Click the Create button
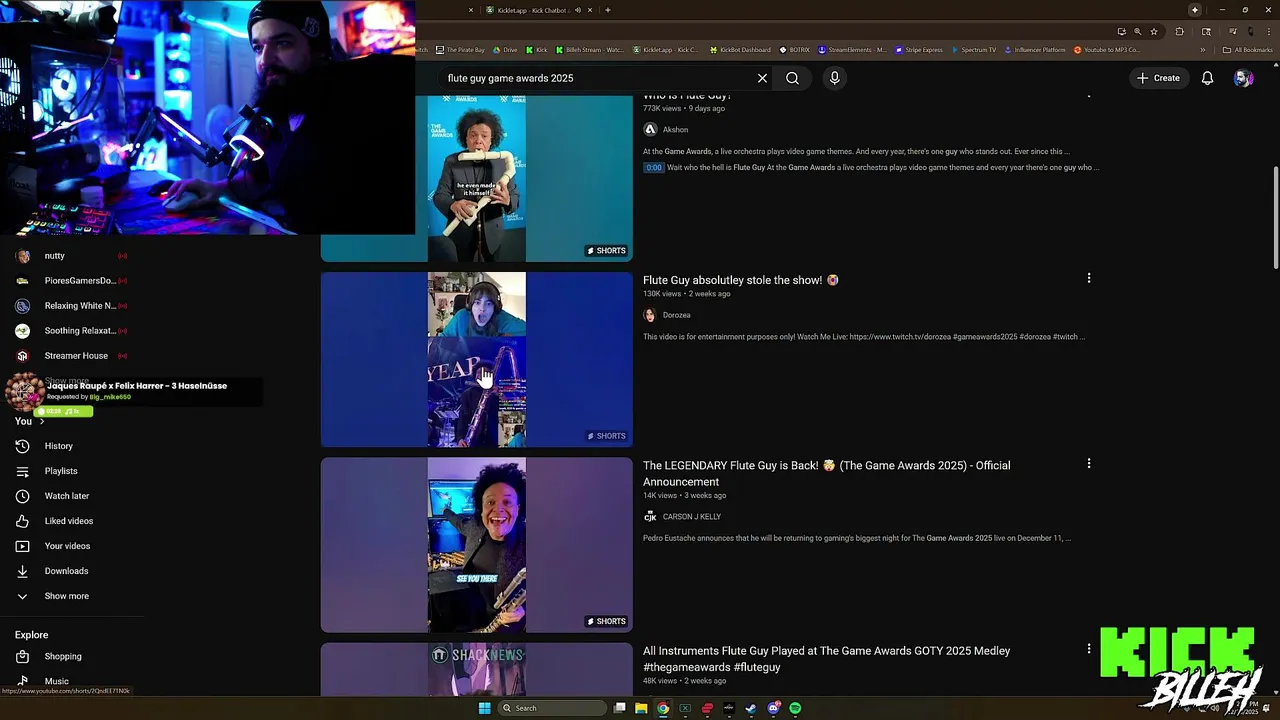The image size is (1280, 720). [x=1158, y=78]
